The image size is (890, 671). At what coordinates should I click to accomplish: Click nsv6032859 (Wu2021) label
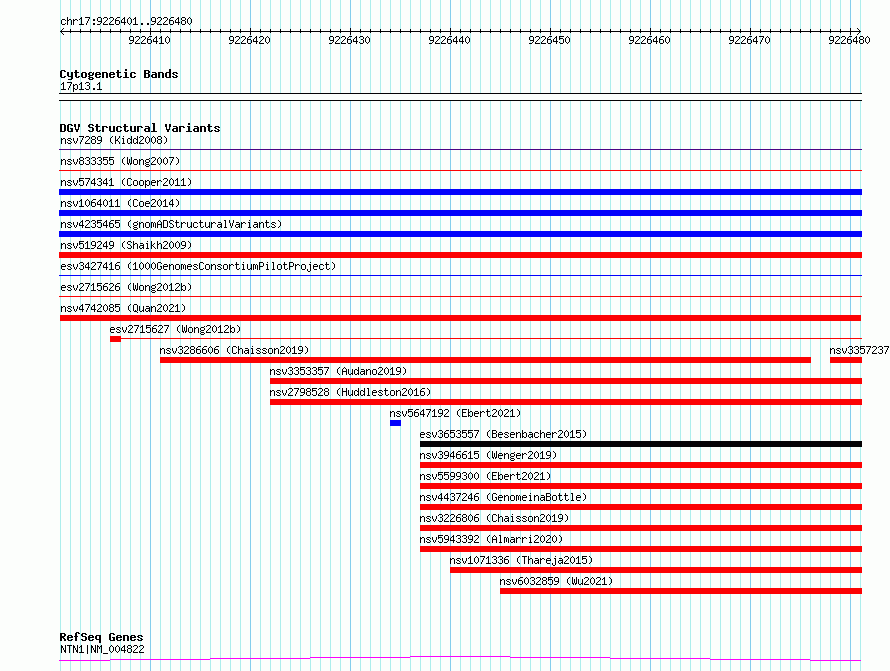[x=556, y=581]
